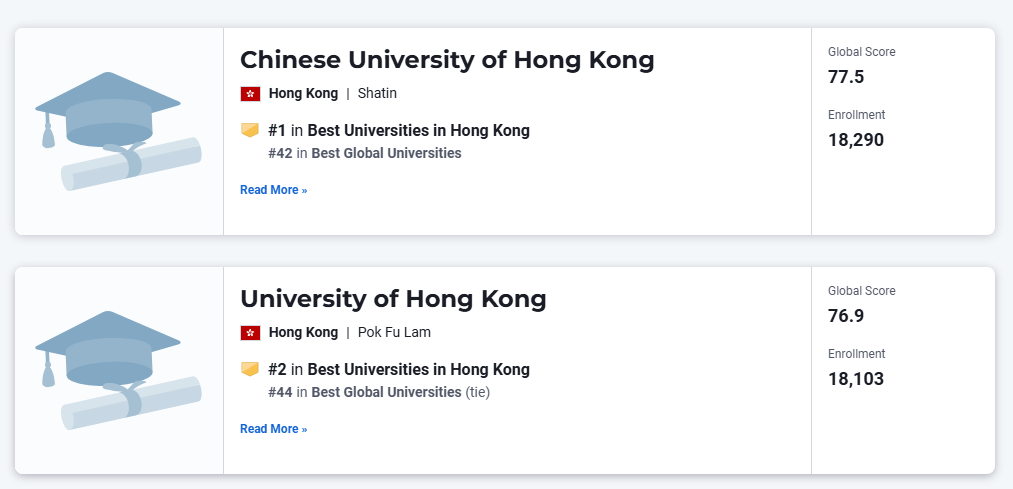Follow the Best Global Universities link ranked #42
Screen dimensions: 1013x489
pos(386,153)
